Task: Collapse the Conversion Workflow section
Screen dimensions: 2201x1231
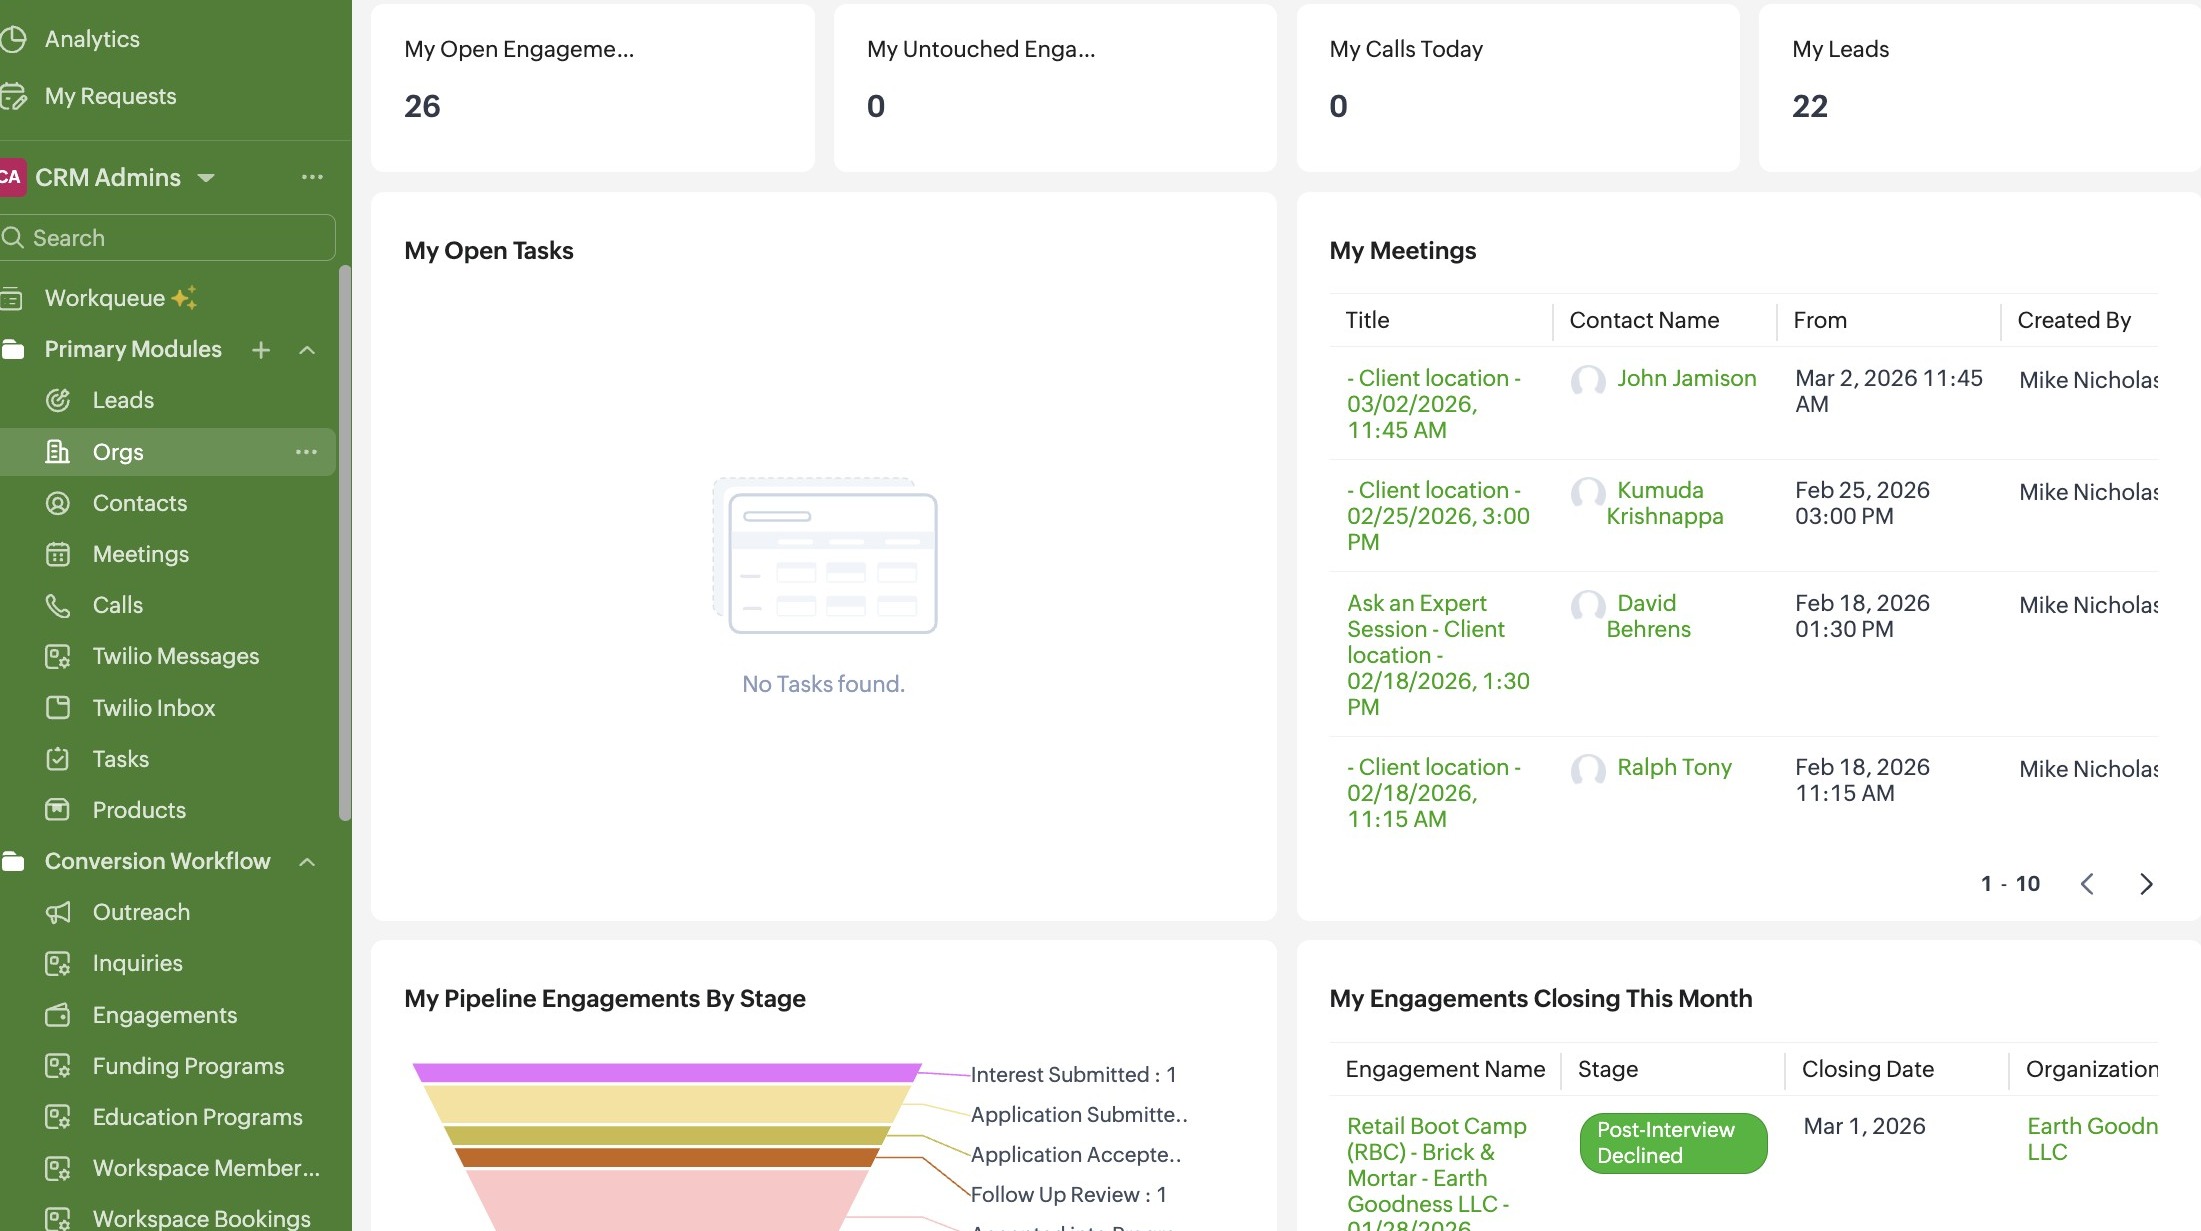Action: click(x=307, y=862)
